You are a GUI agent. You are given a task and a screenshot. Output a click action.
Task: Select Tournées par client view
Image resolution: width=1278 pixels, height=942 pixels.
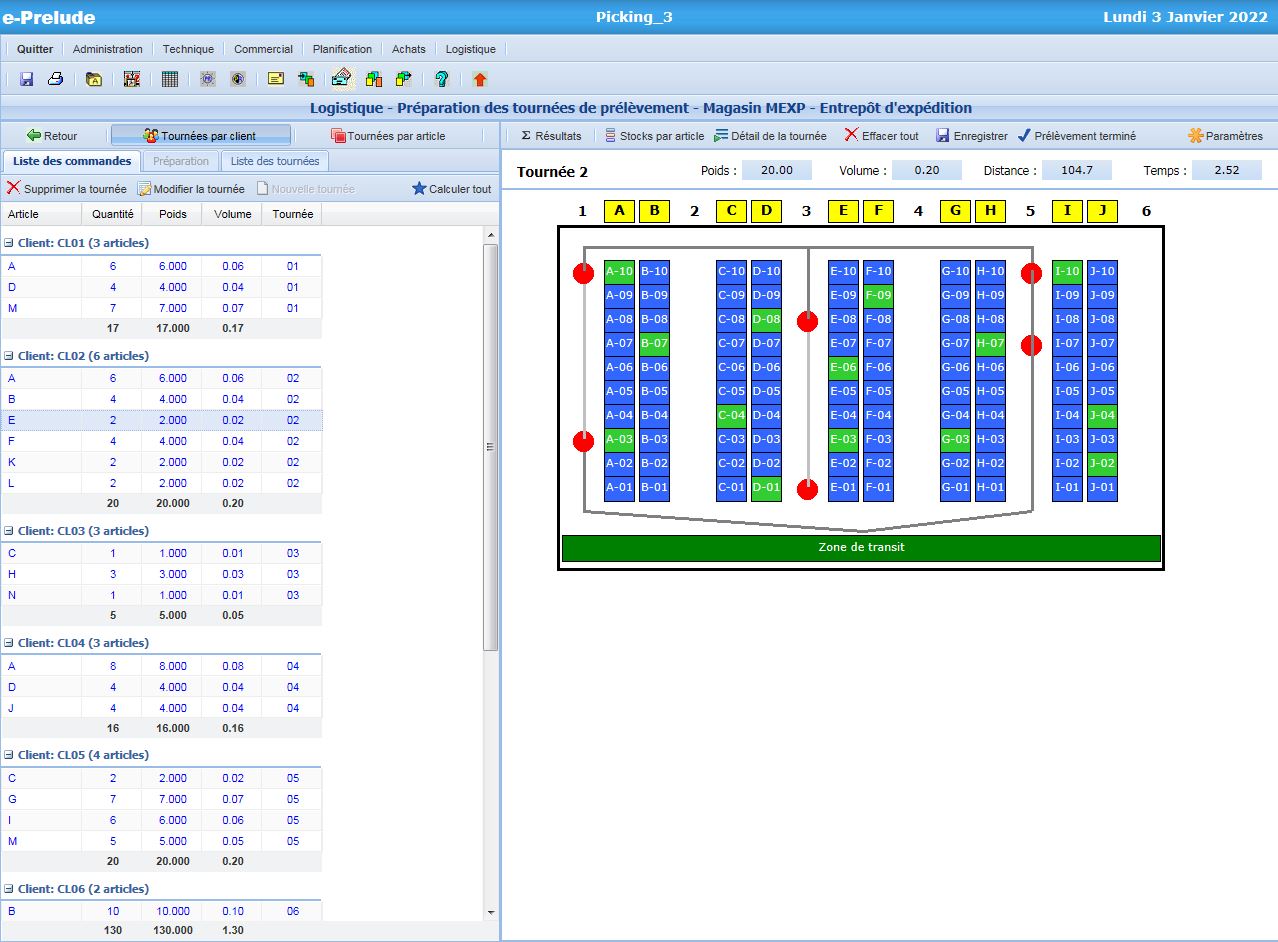(x=200, y=136)
